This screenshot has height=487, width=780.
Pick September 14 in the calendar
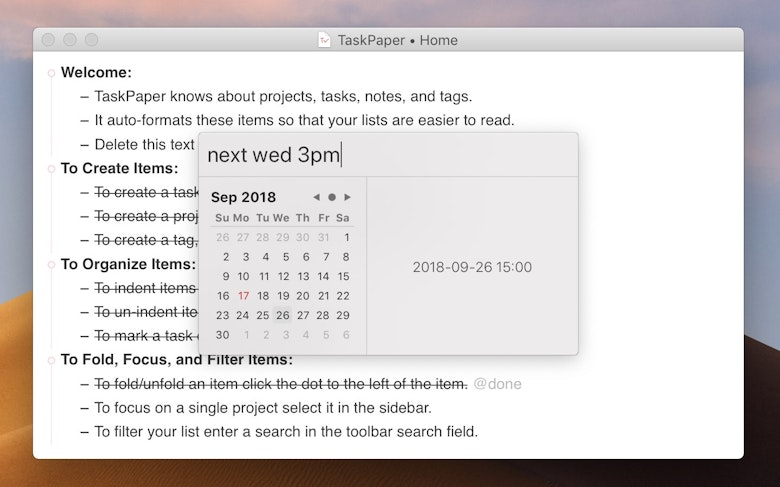(x=323, y=276)
